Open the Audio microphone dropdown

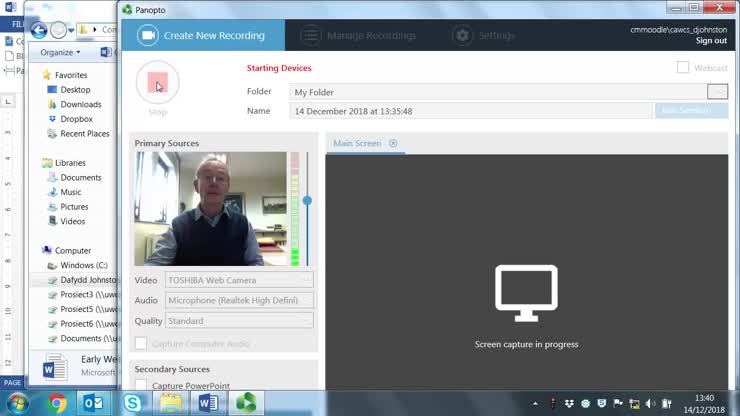[x=239, y=301]
